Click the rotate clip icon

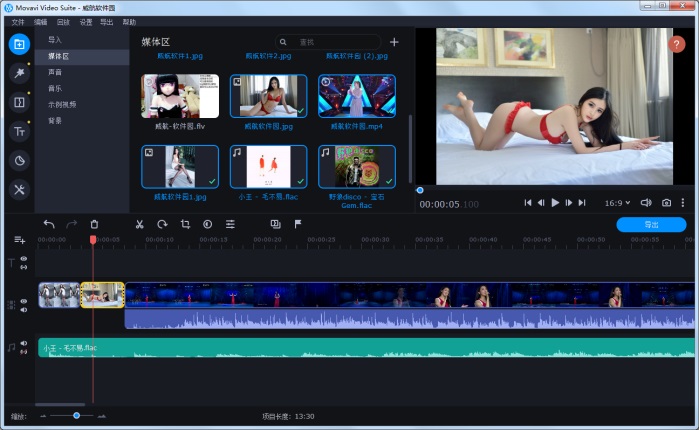162,225
